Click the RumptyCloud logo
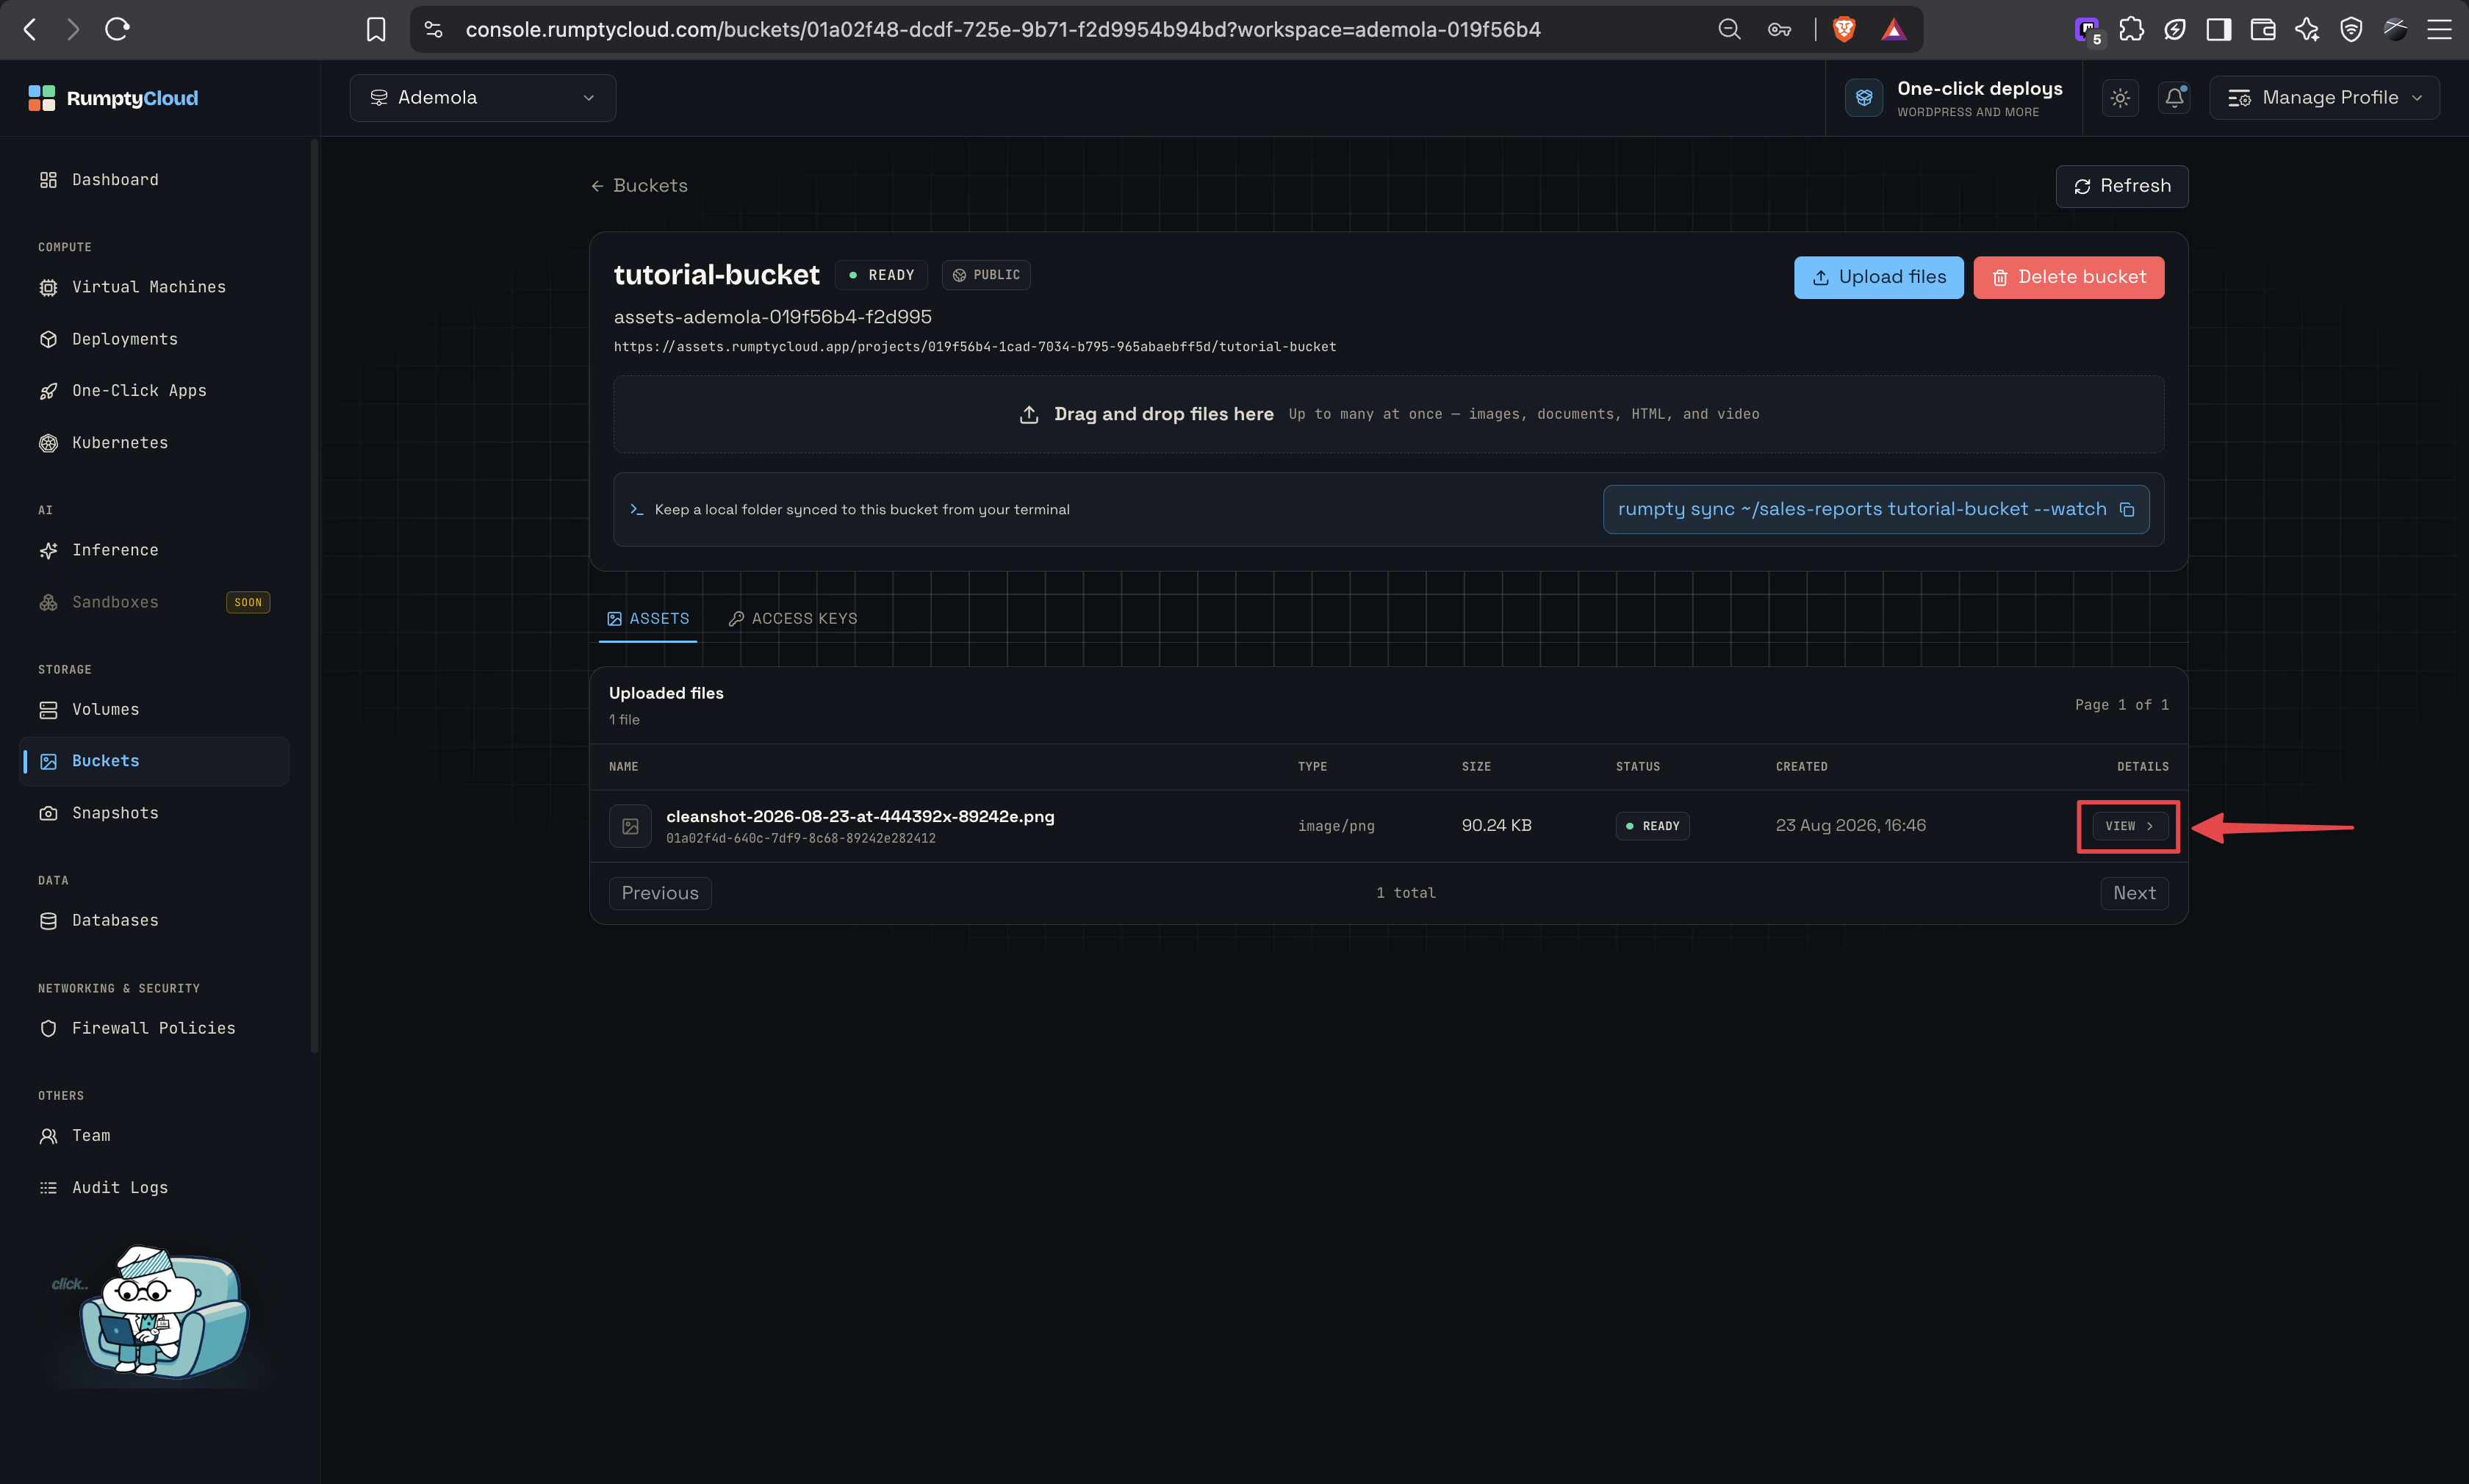Screen dimensions: 2469x1484 pos(113,98)
